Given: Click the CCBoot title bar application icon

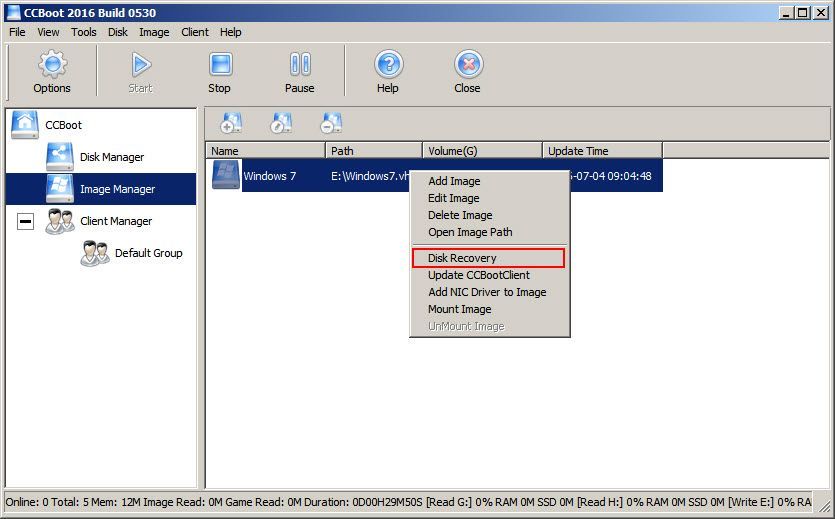Looking at the screenshot, I should 13,12.
